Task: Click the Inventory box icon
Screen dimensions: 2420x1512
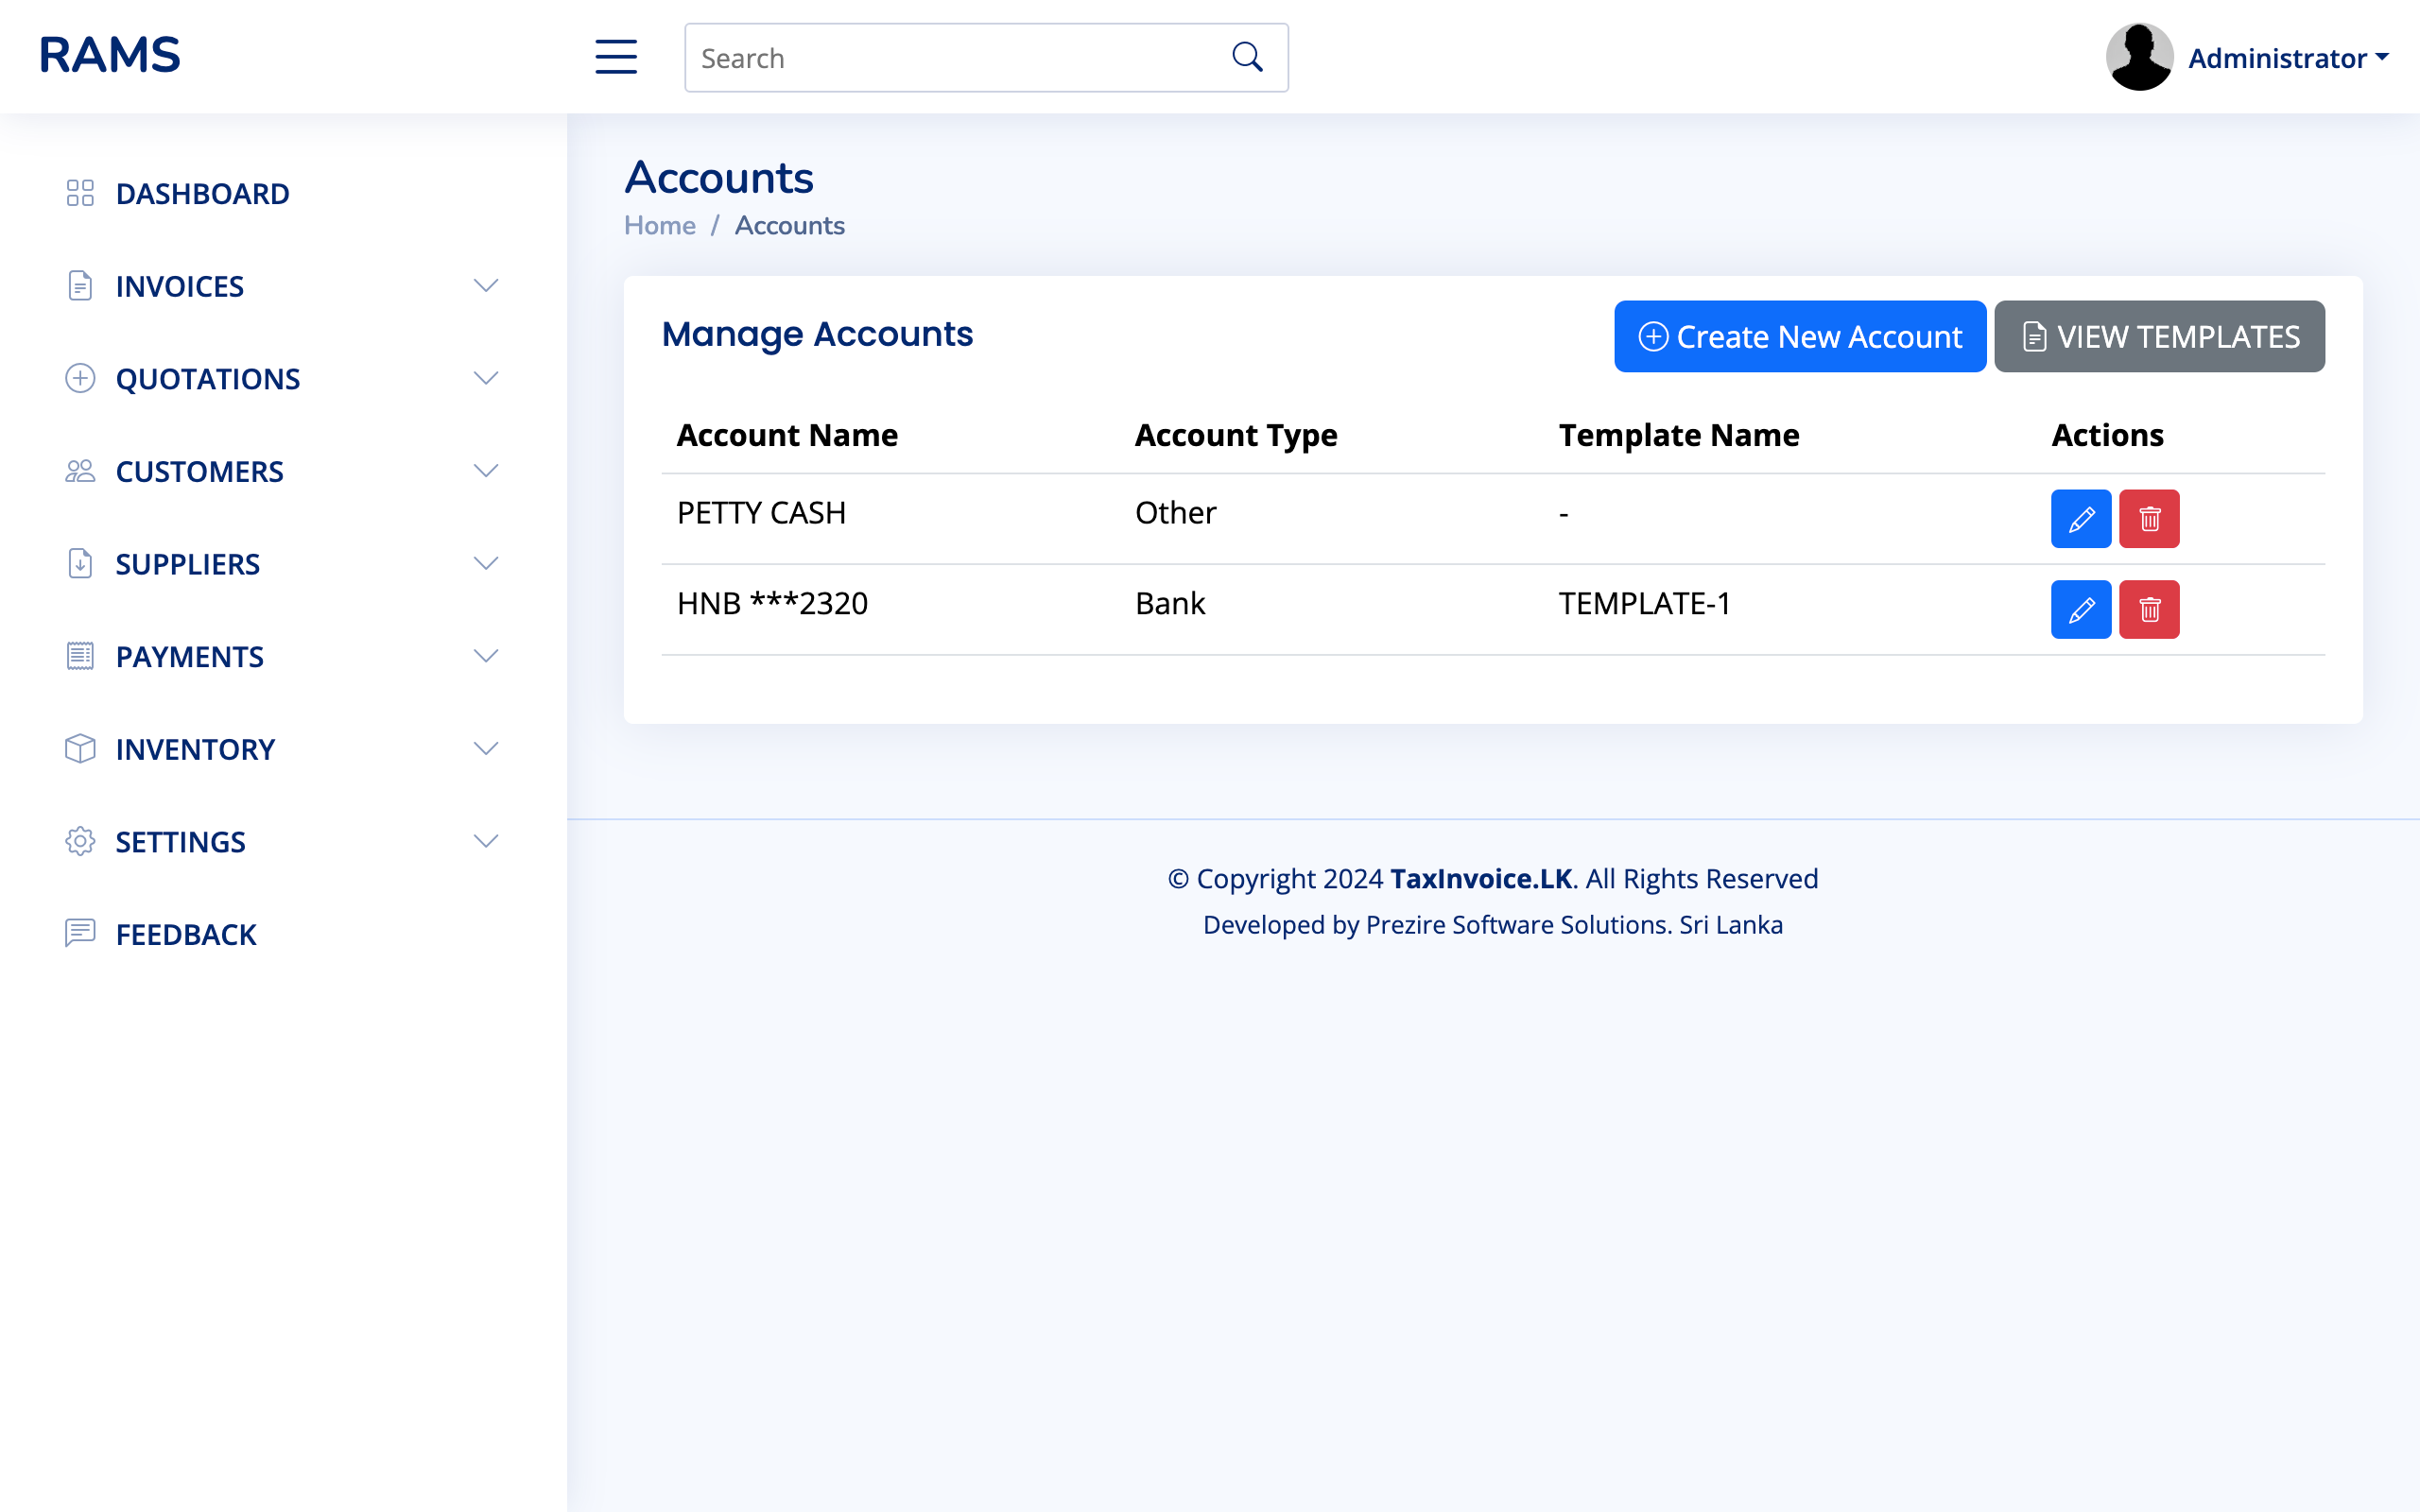Action: pos(80,748)
